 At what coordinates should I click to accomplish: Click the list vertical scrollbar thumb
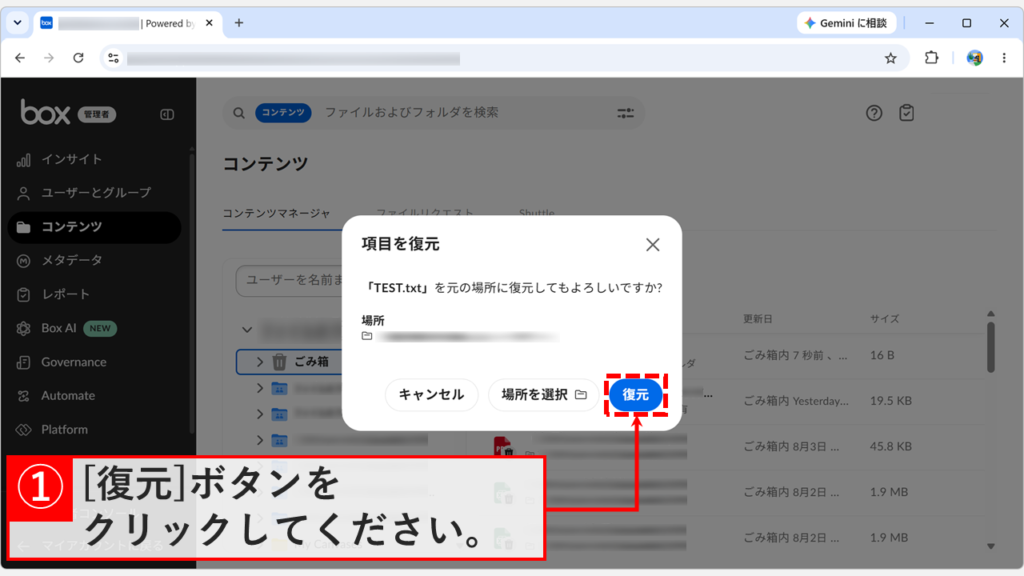click(x=991, y=347)
